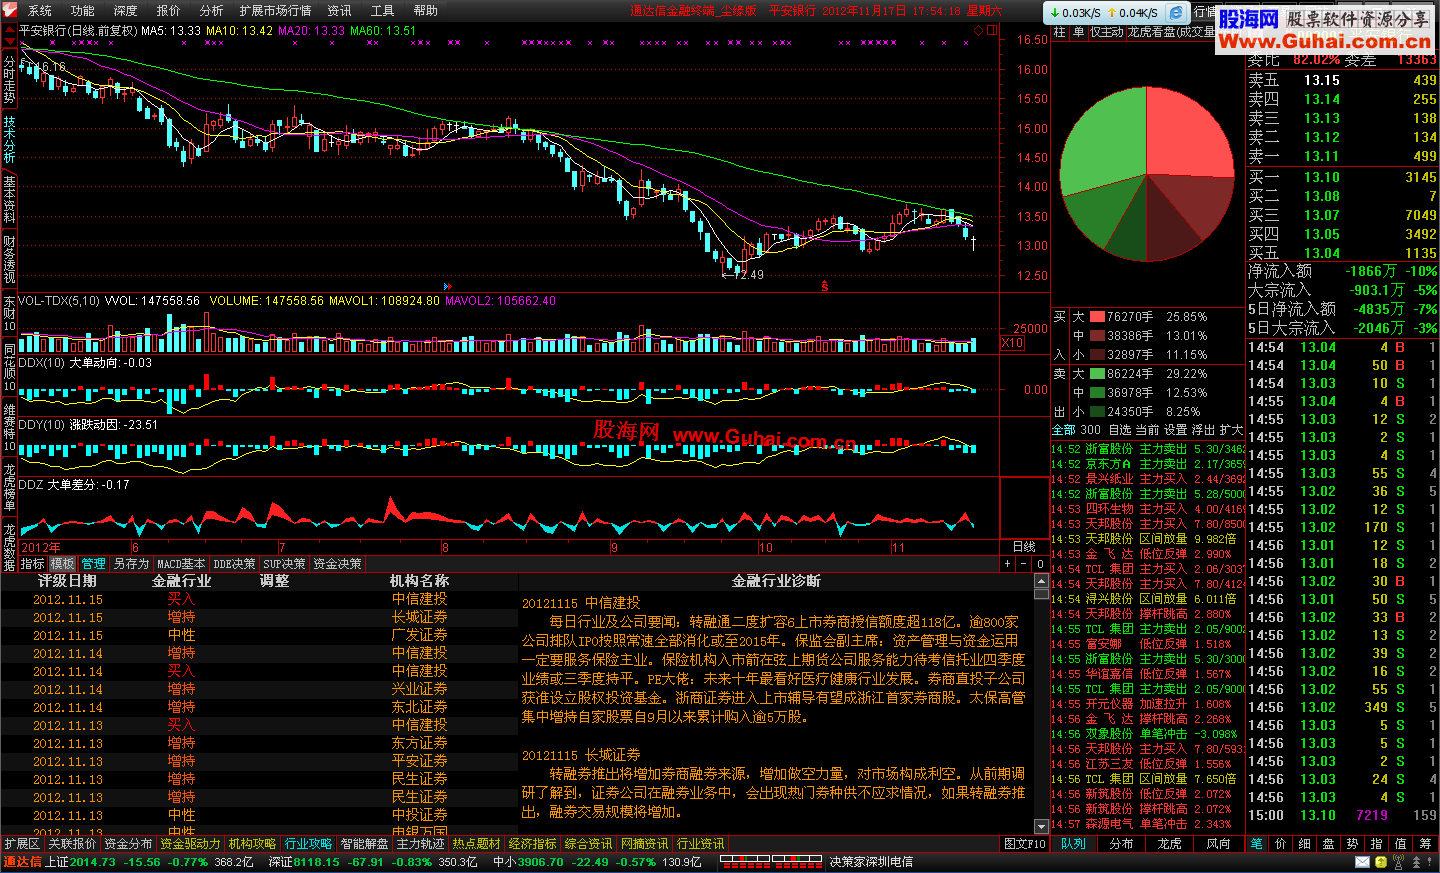Open the 关联报价 bottom tab

click(x=73, y=844)
